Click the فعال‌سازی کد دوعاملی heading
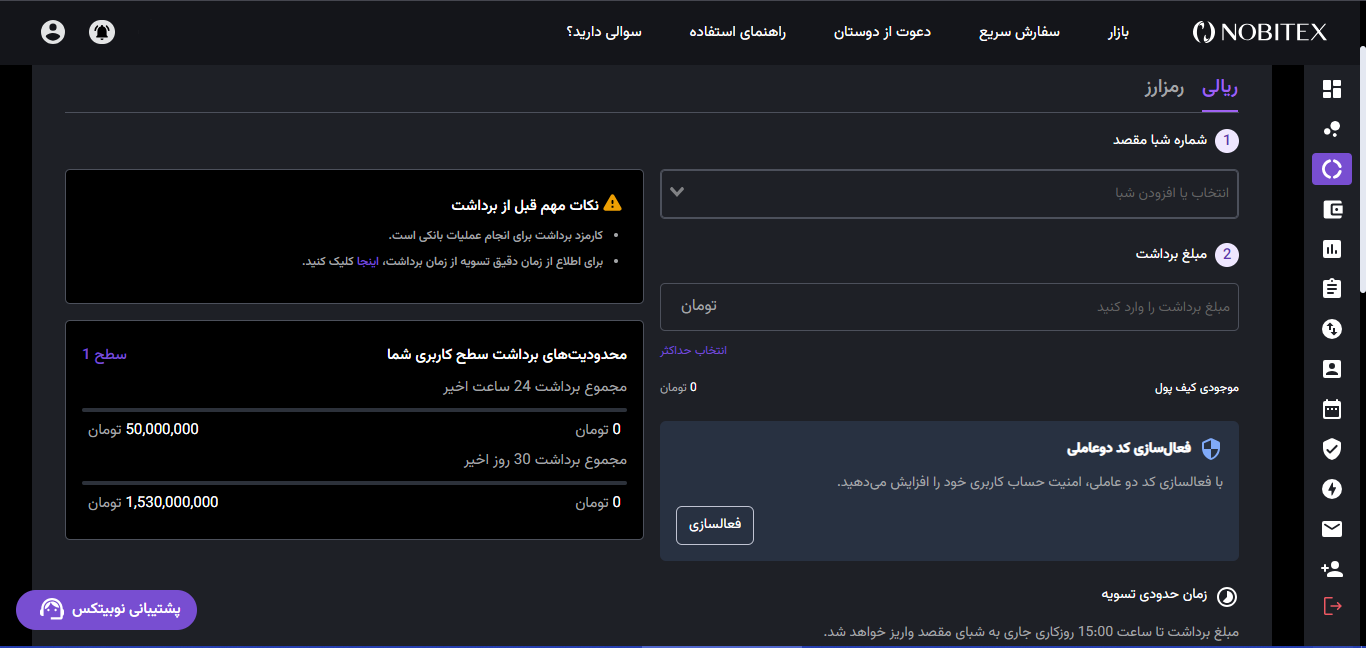 (1129, 448)
